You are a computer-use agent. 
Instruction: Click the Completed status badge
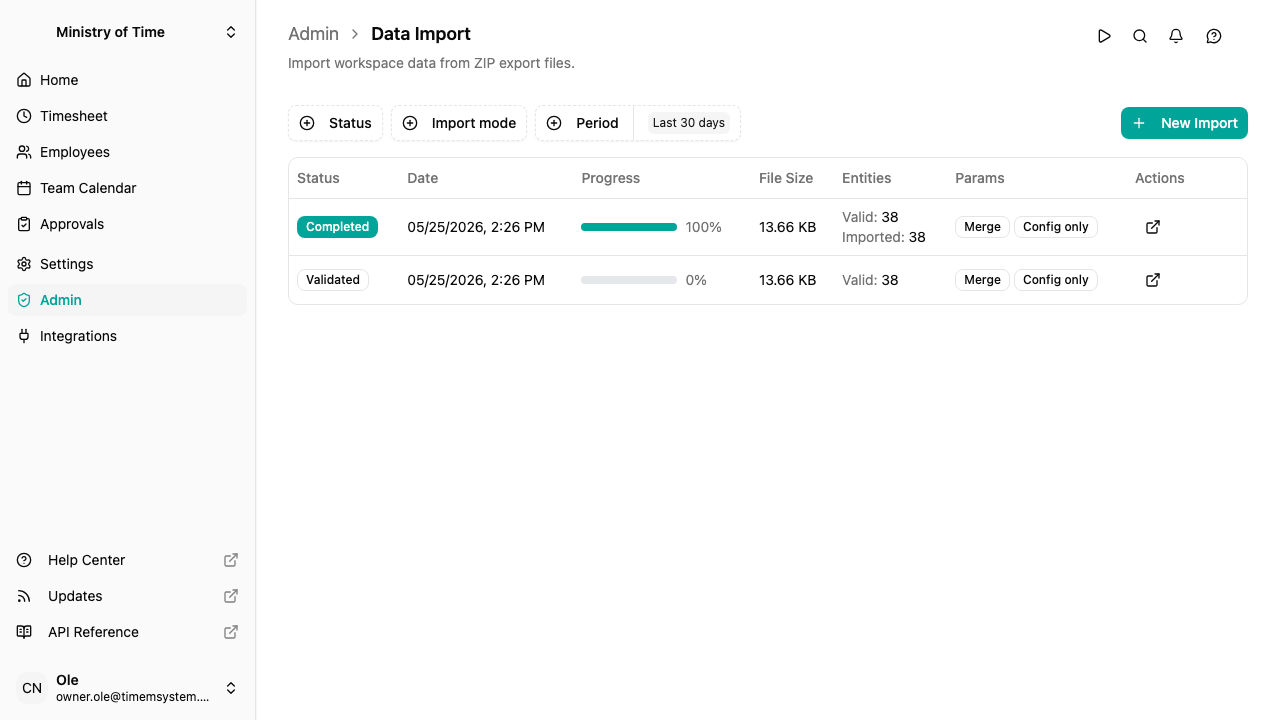tap(337, 227)
